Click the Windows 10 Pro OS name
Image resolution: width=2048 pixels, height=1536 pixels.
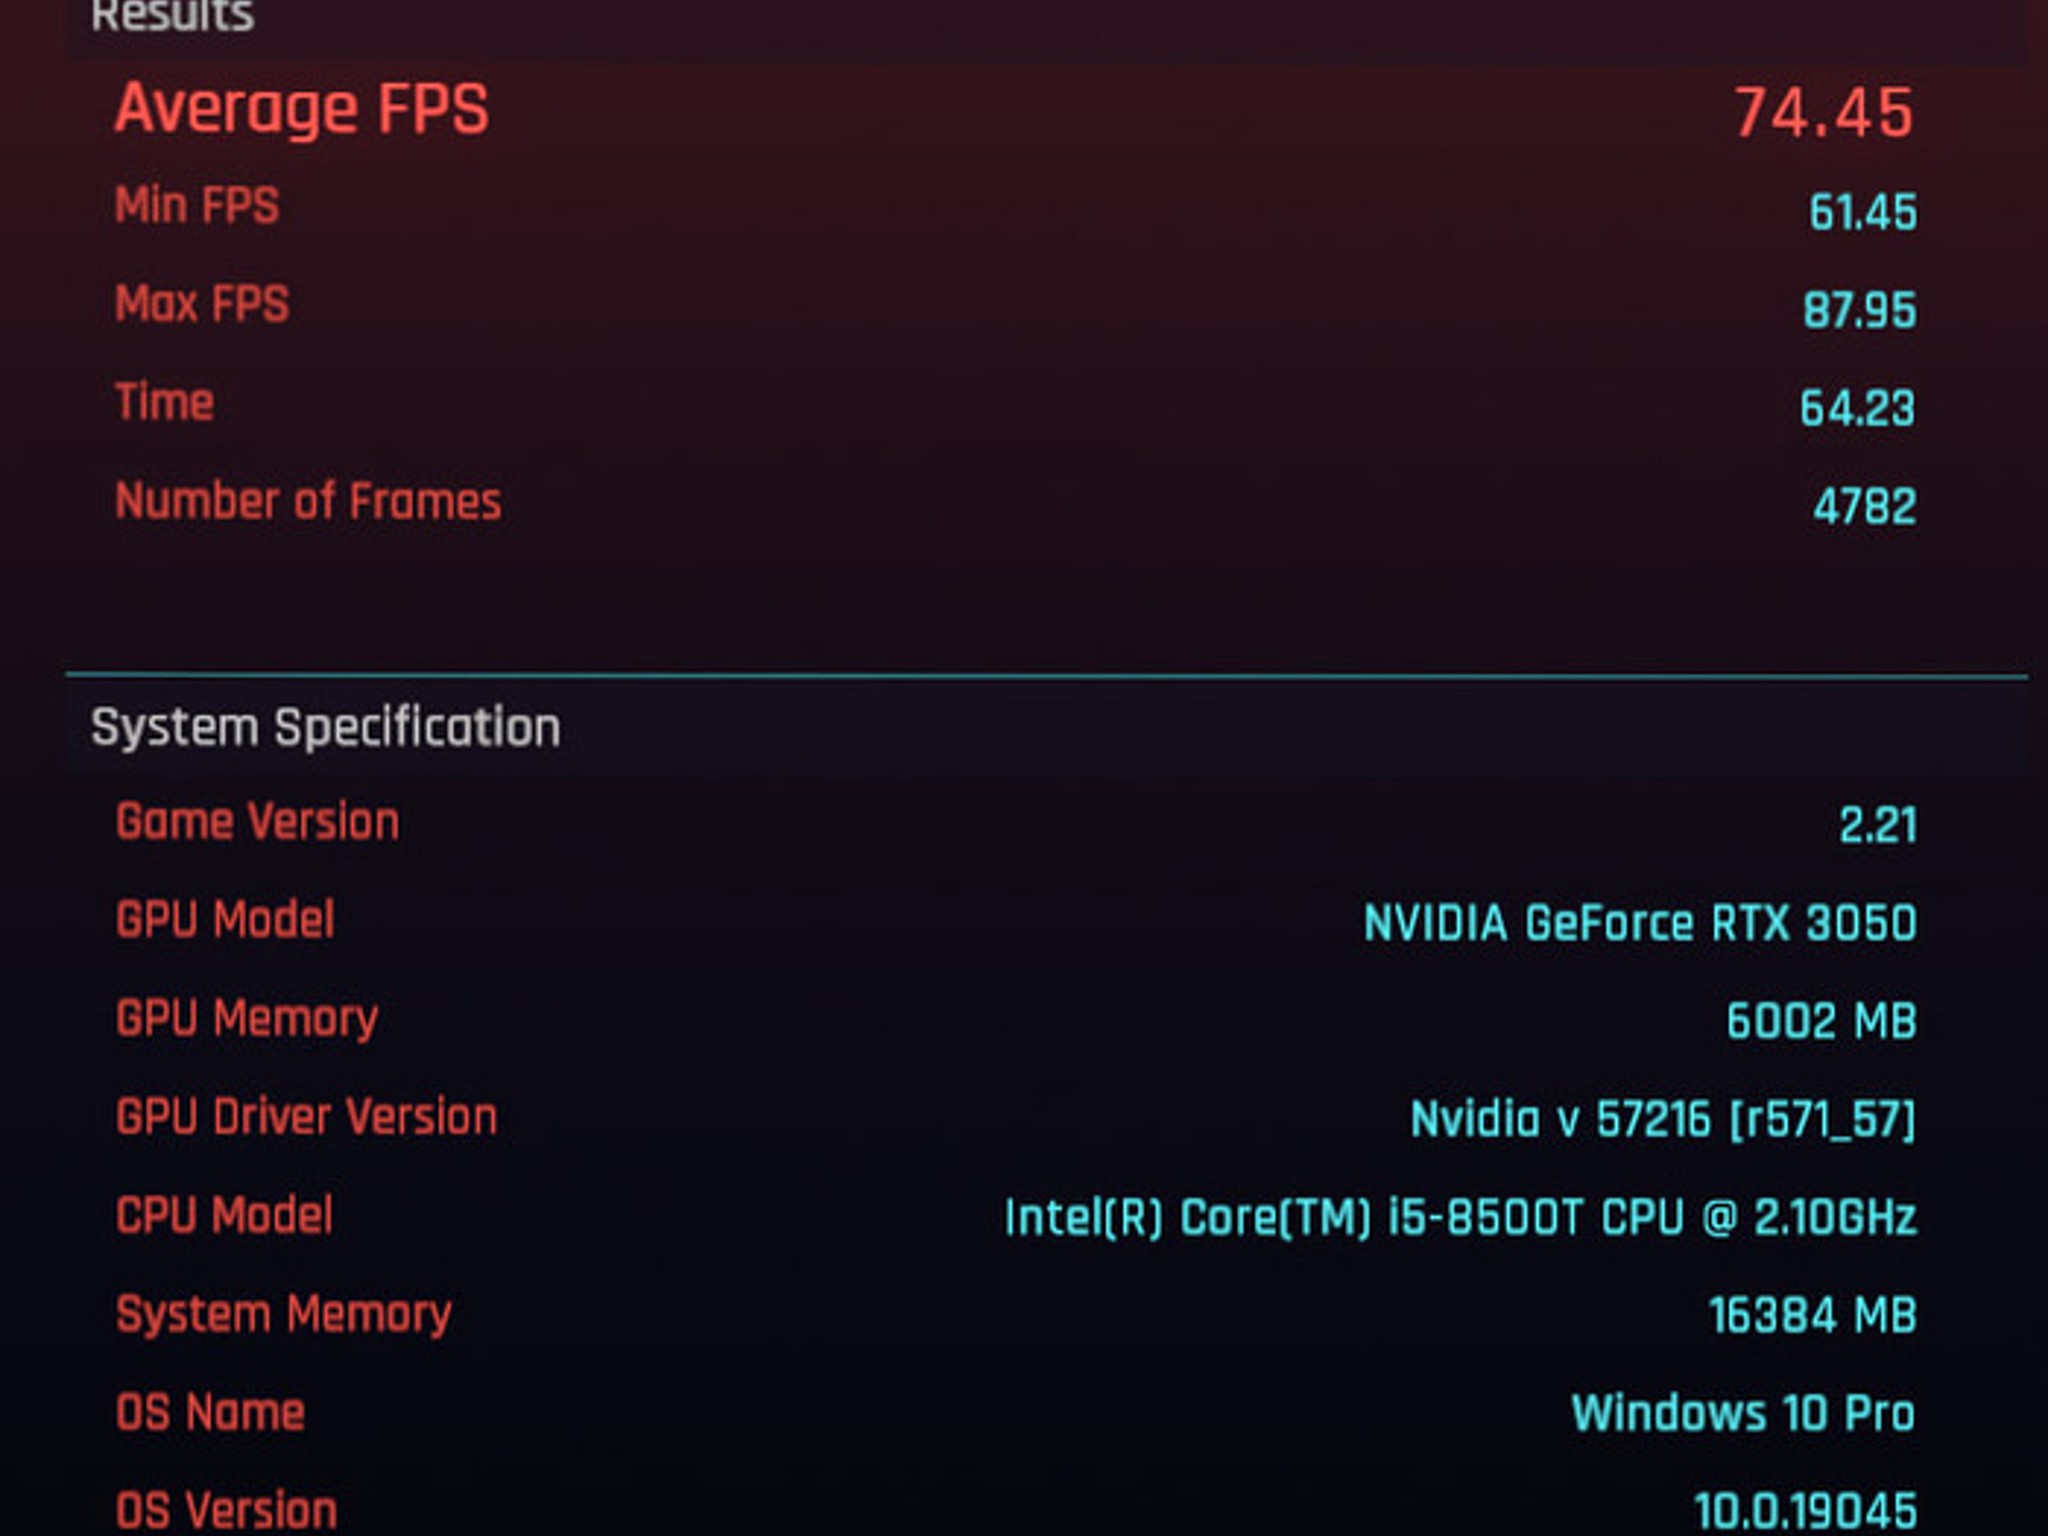[1743, 1413]
